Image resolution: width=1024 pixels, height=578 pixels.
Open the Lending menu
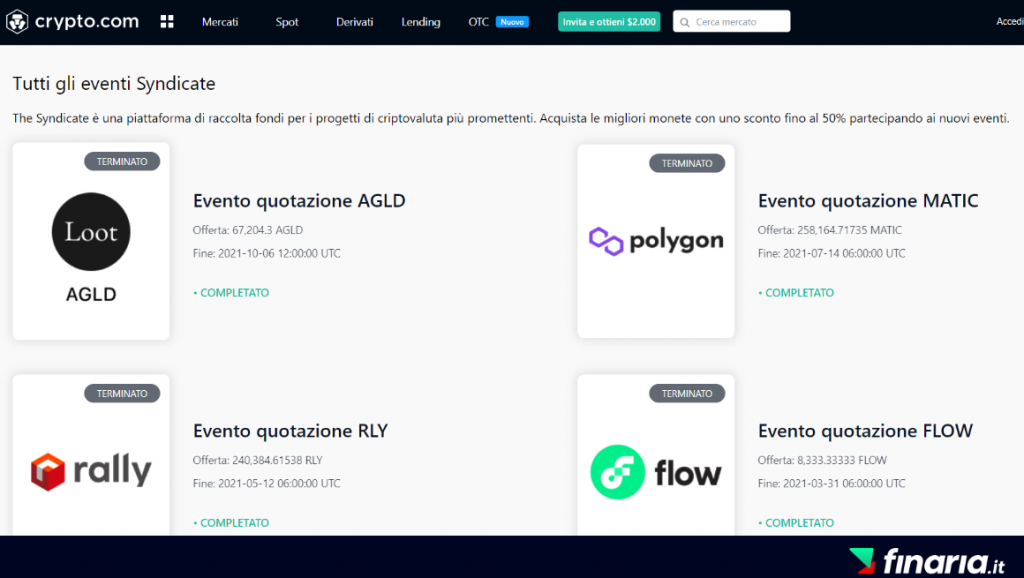(x=421, y=22)
